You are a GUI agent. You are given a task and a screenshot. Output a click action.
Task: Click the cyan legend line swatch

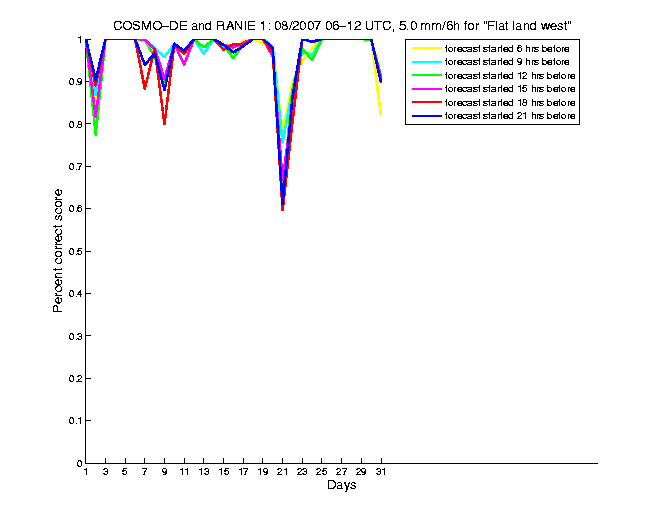click(426, 62)
